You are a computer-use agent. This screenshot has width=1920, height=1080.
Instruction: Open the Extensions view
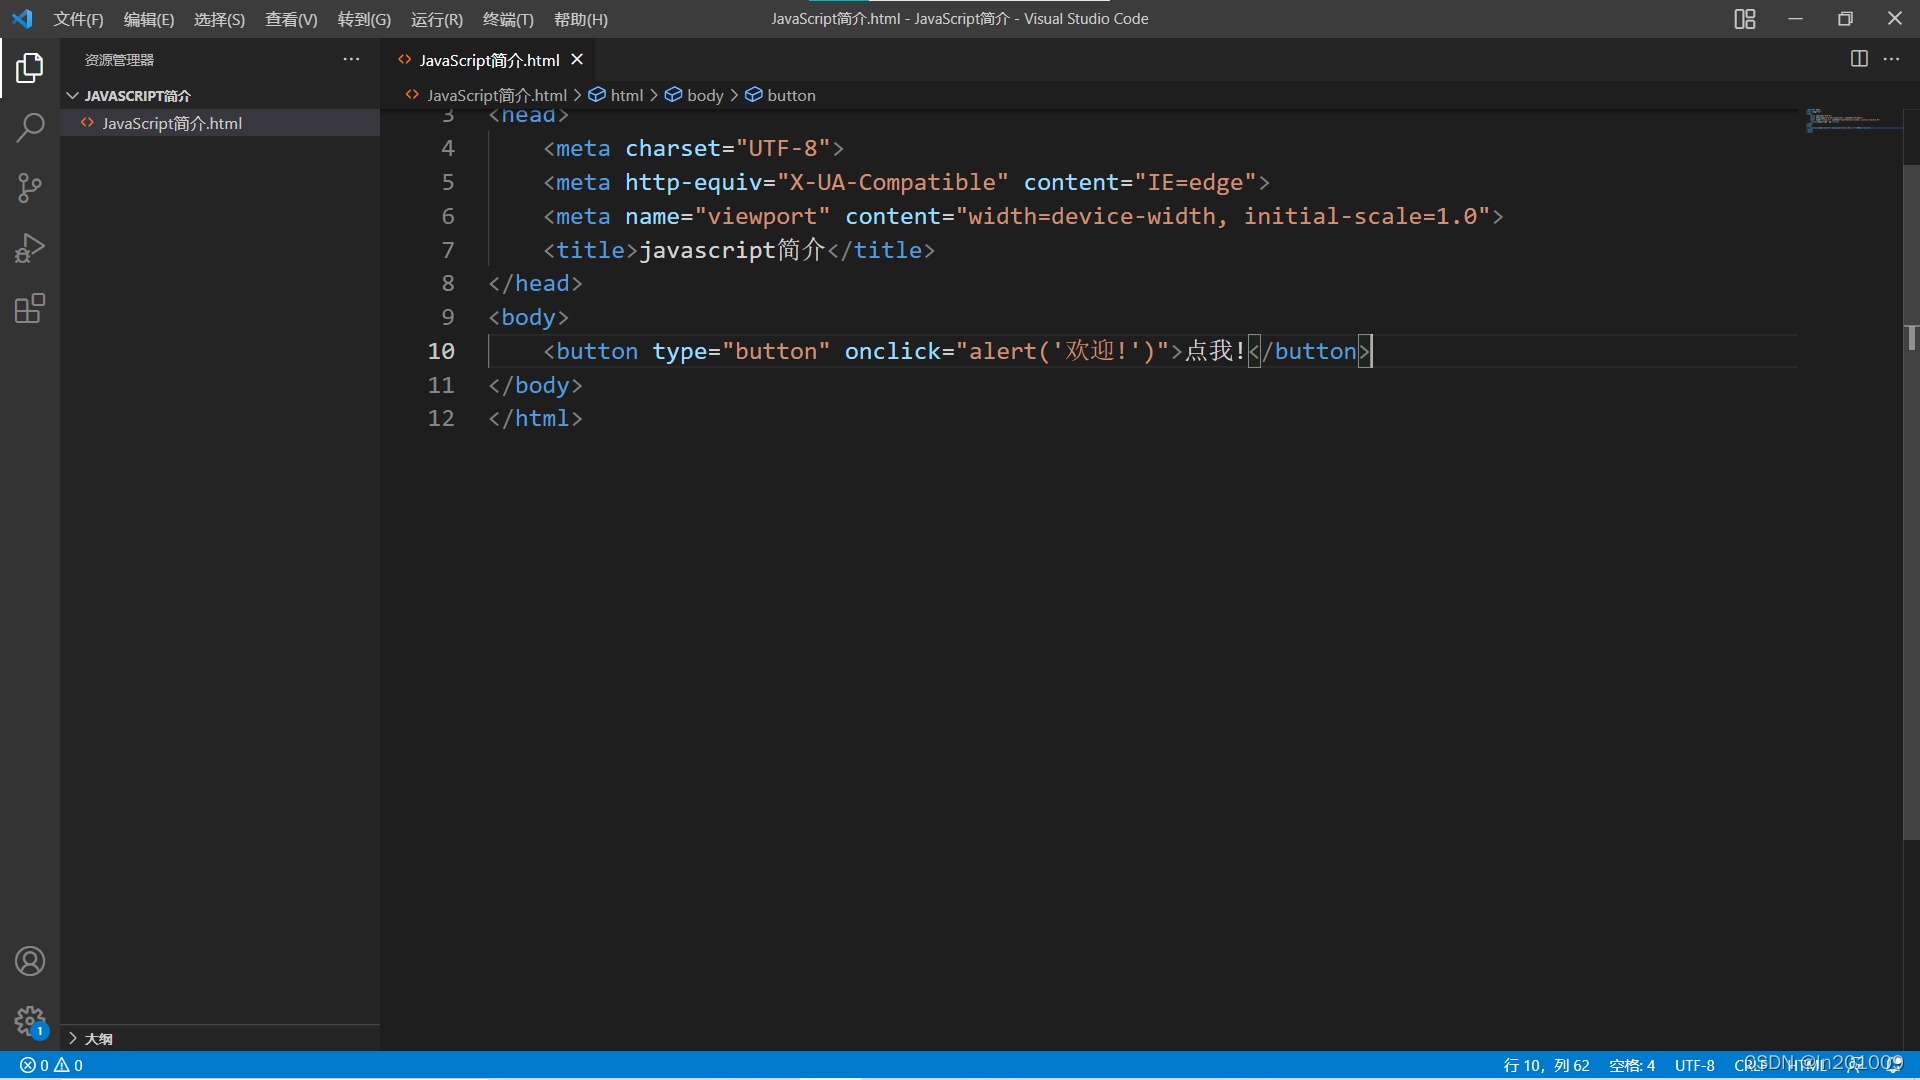(30, 308)
